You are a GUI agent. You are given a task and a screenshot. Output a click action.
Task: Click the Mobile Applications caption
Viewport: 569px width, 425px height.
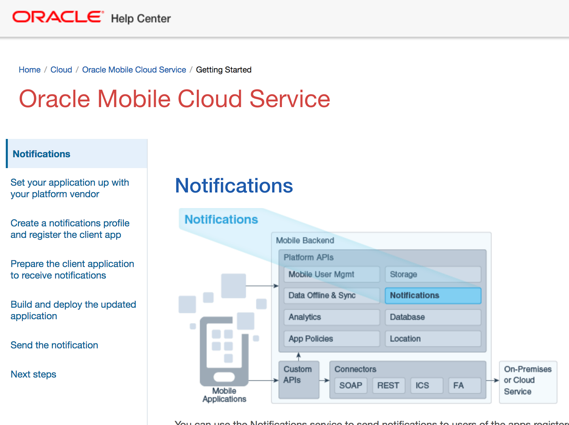224,395
